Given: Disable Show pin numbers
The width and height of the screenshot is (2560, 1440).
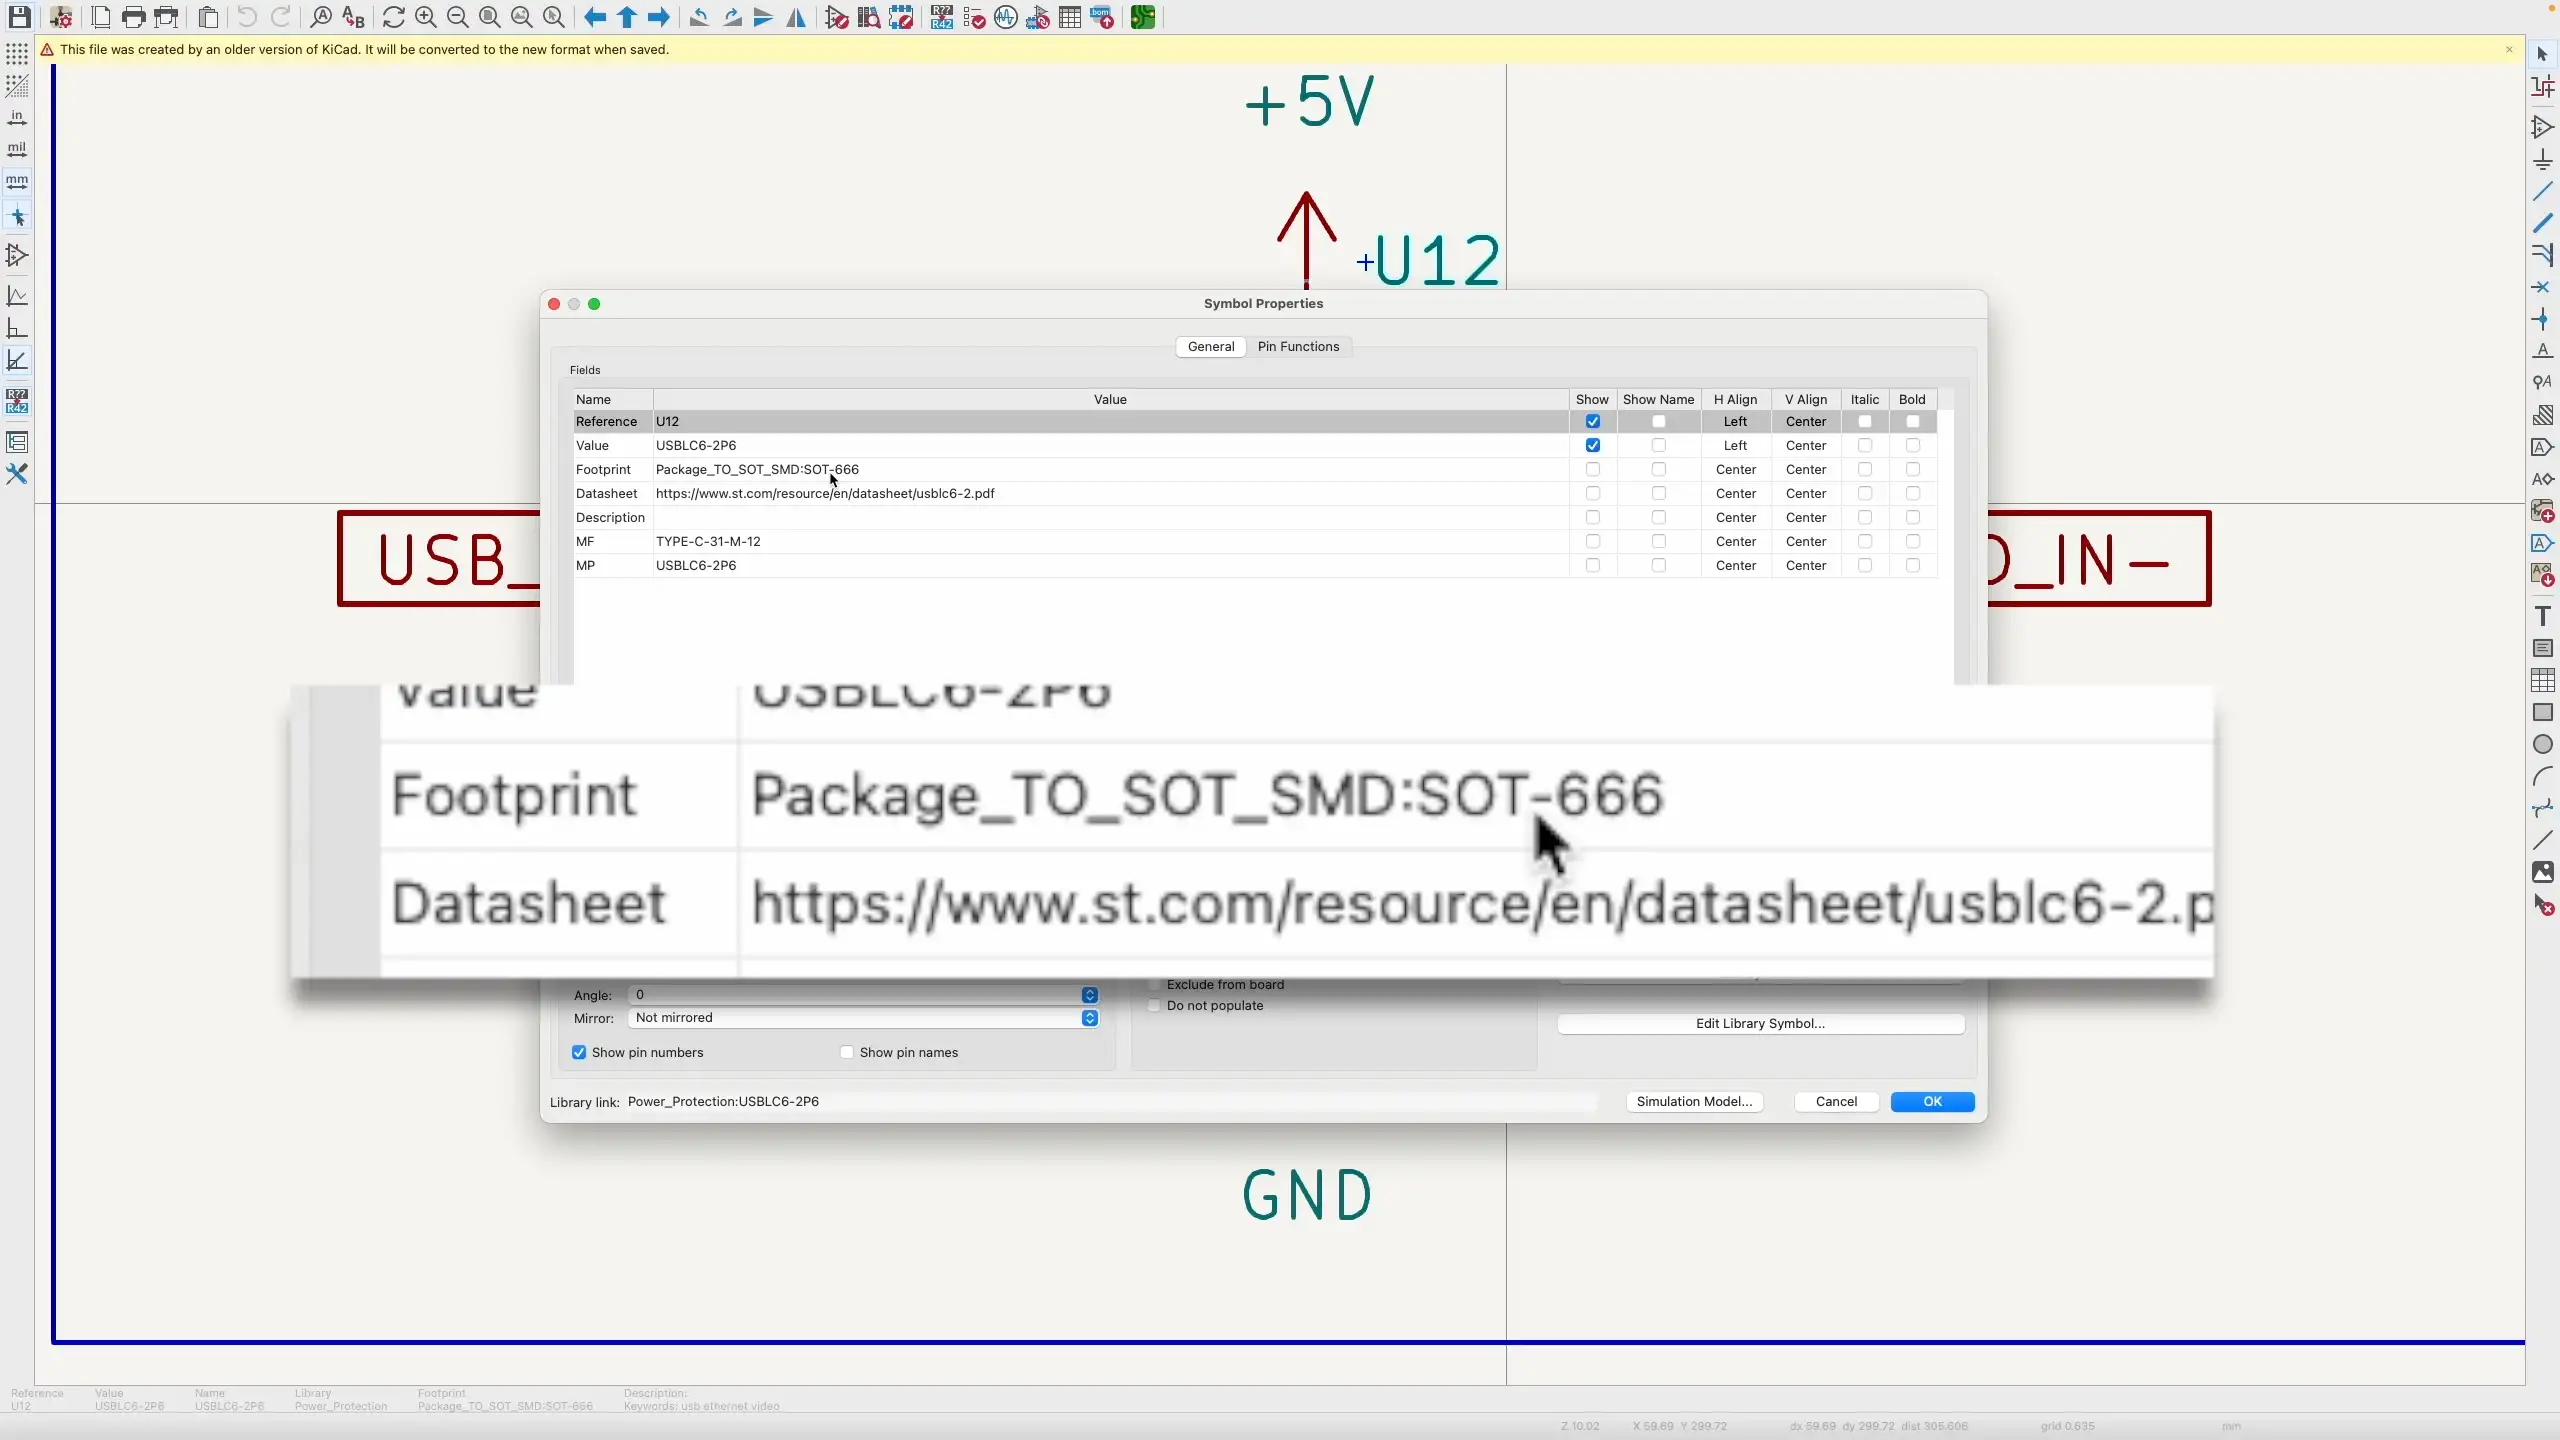Looking at the screenshot, I should (578, 1052).
